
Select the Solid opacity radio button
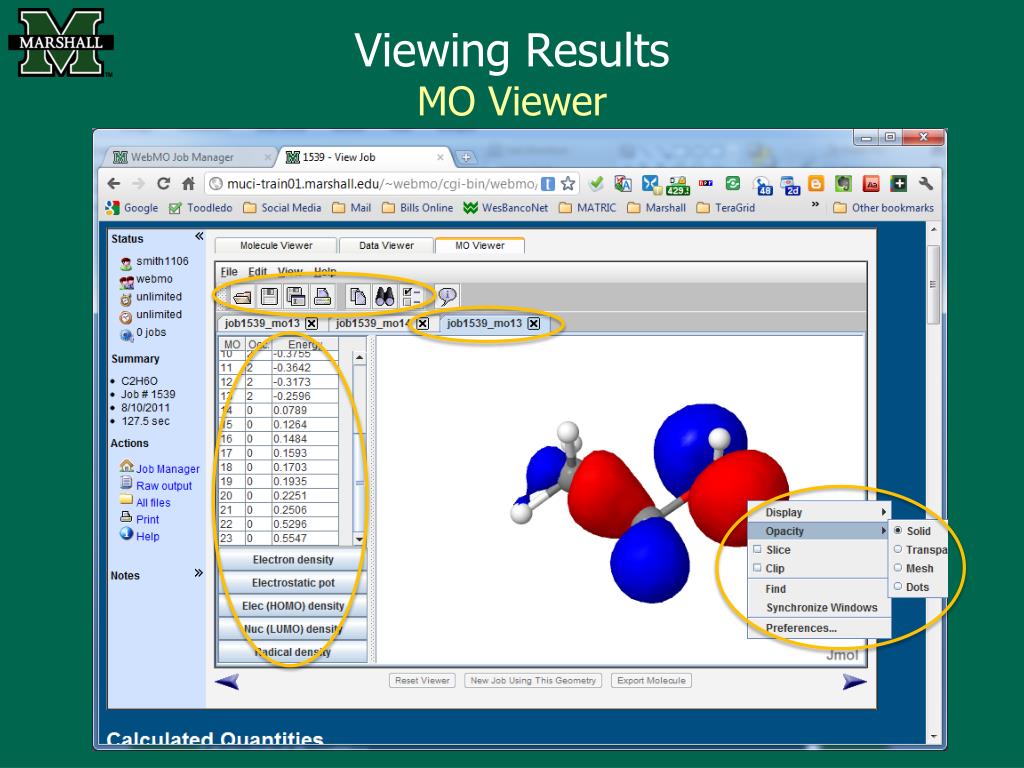898,530
